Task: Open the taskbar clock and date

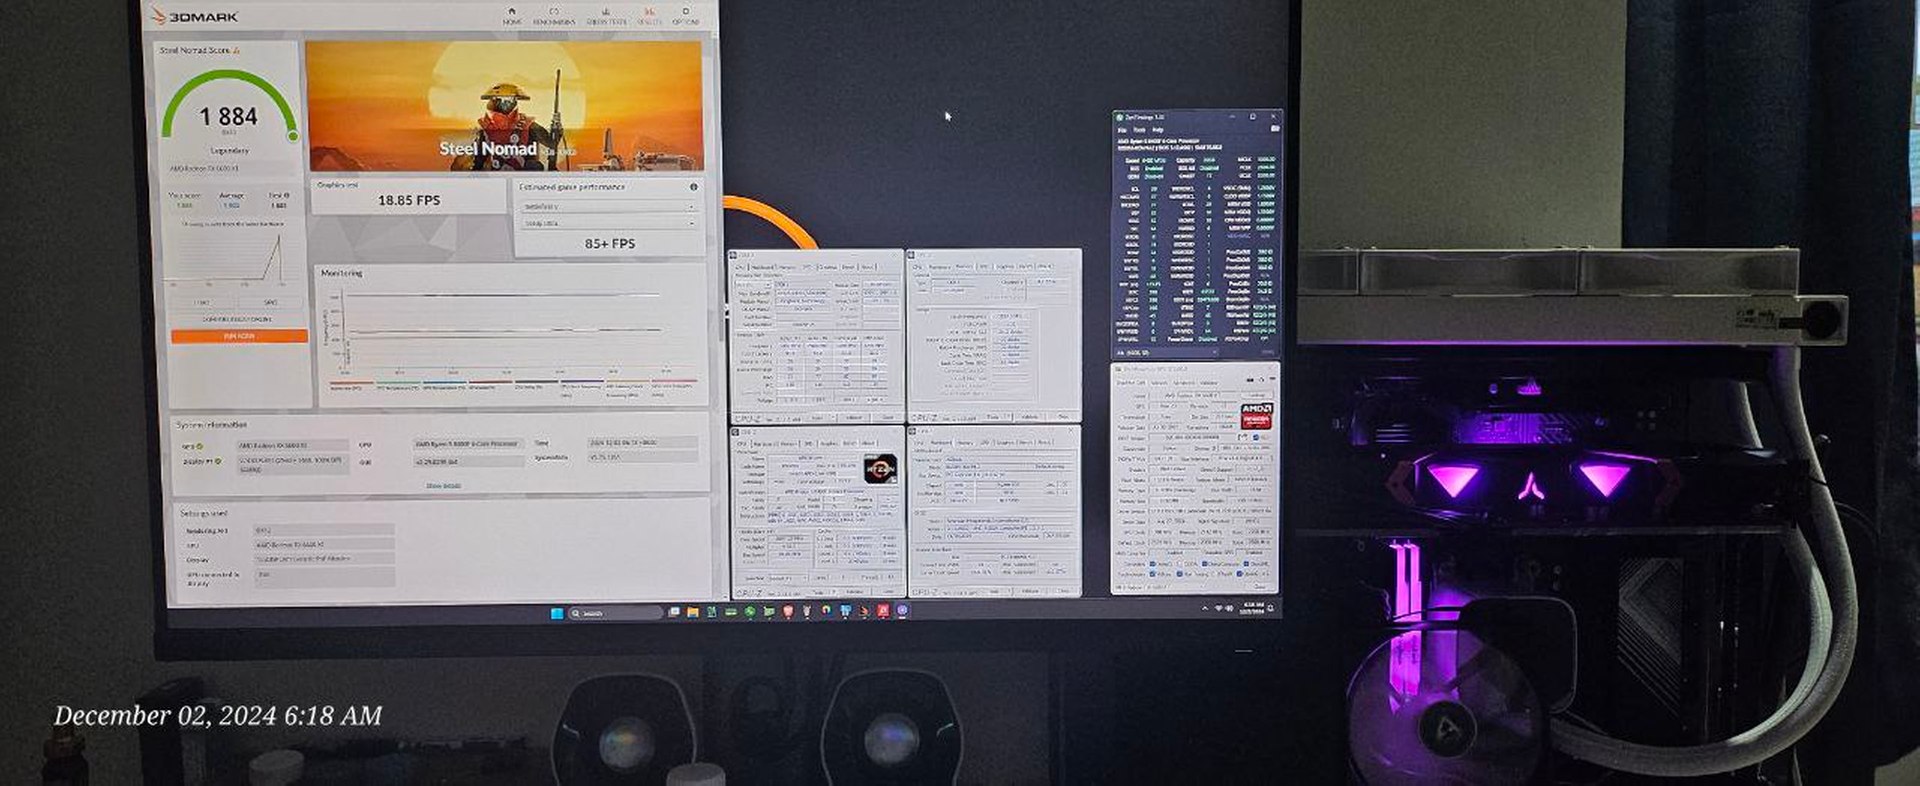Action: click(x=1253, y=609)
